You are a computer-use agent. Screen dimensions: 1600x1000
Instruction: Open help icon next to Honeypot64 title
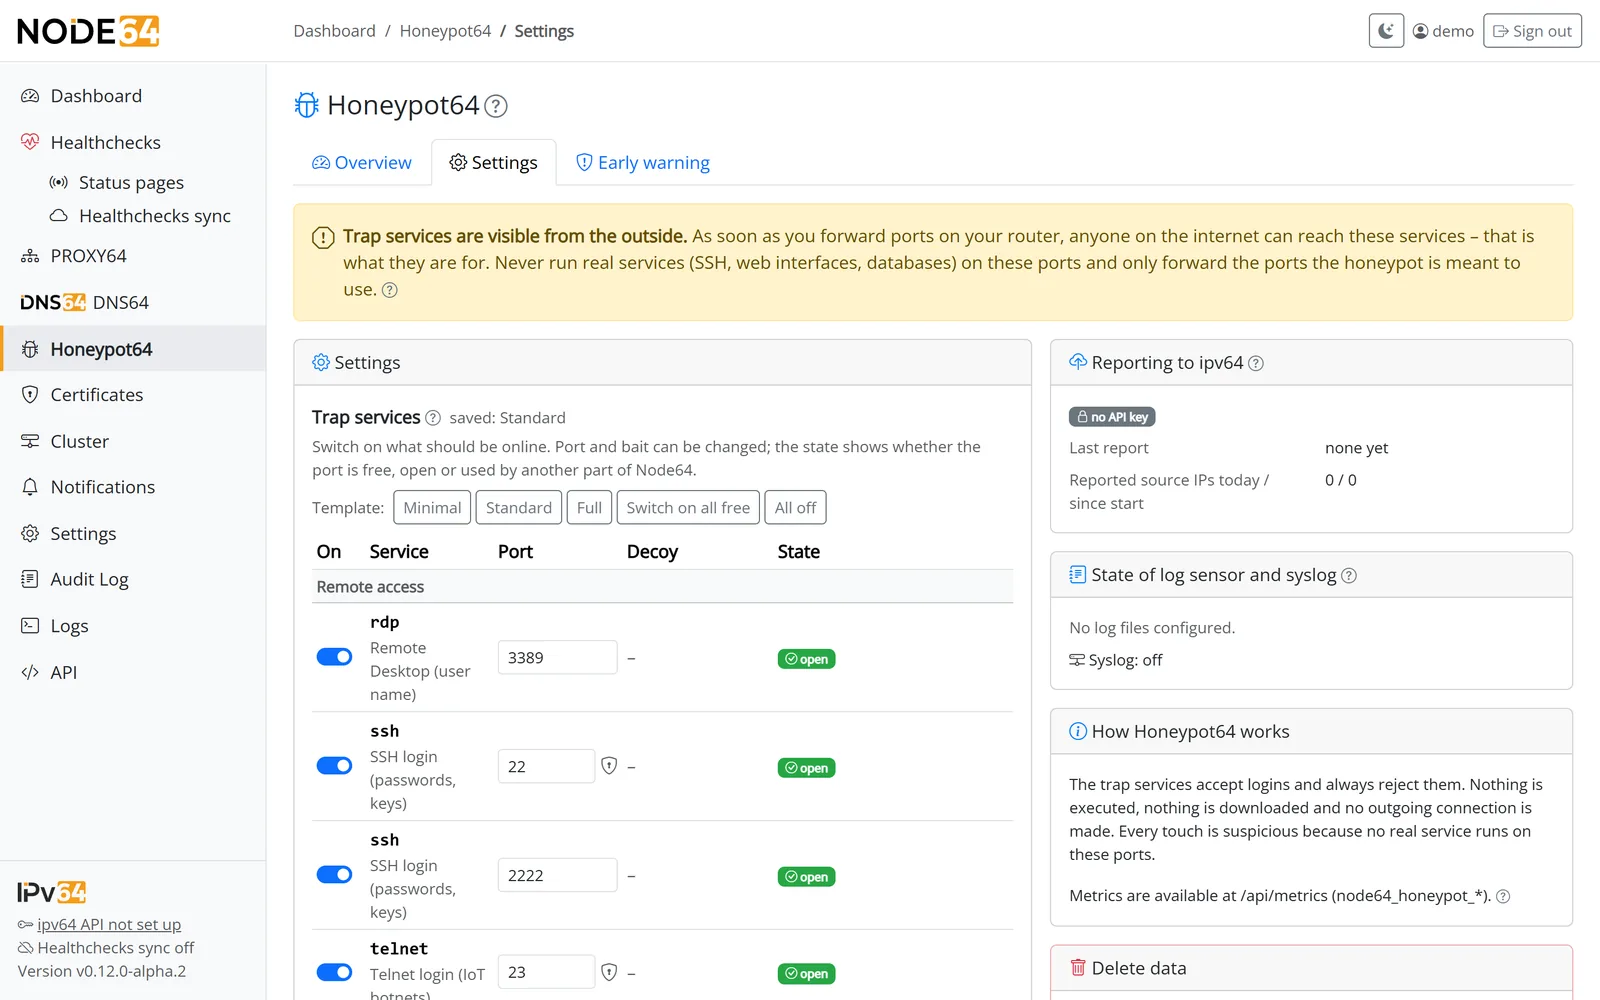[x=496, y=106]
